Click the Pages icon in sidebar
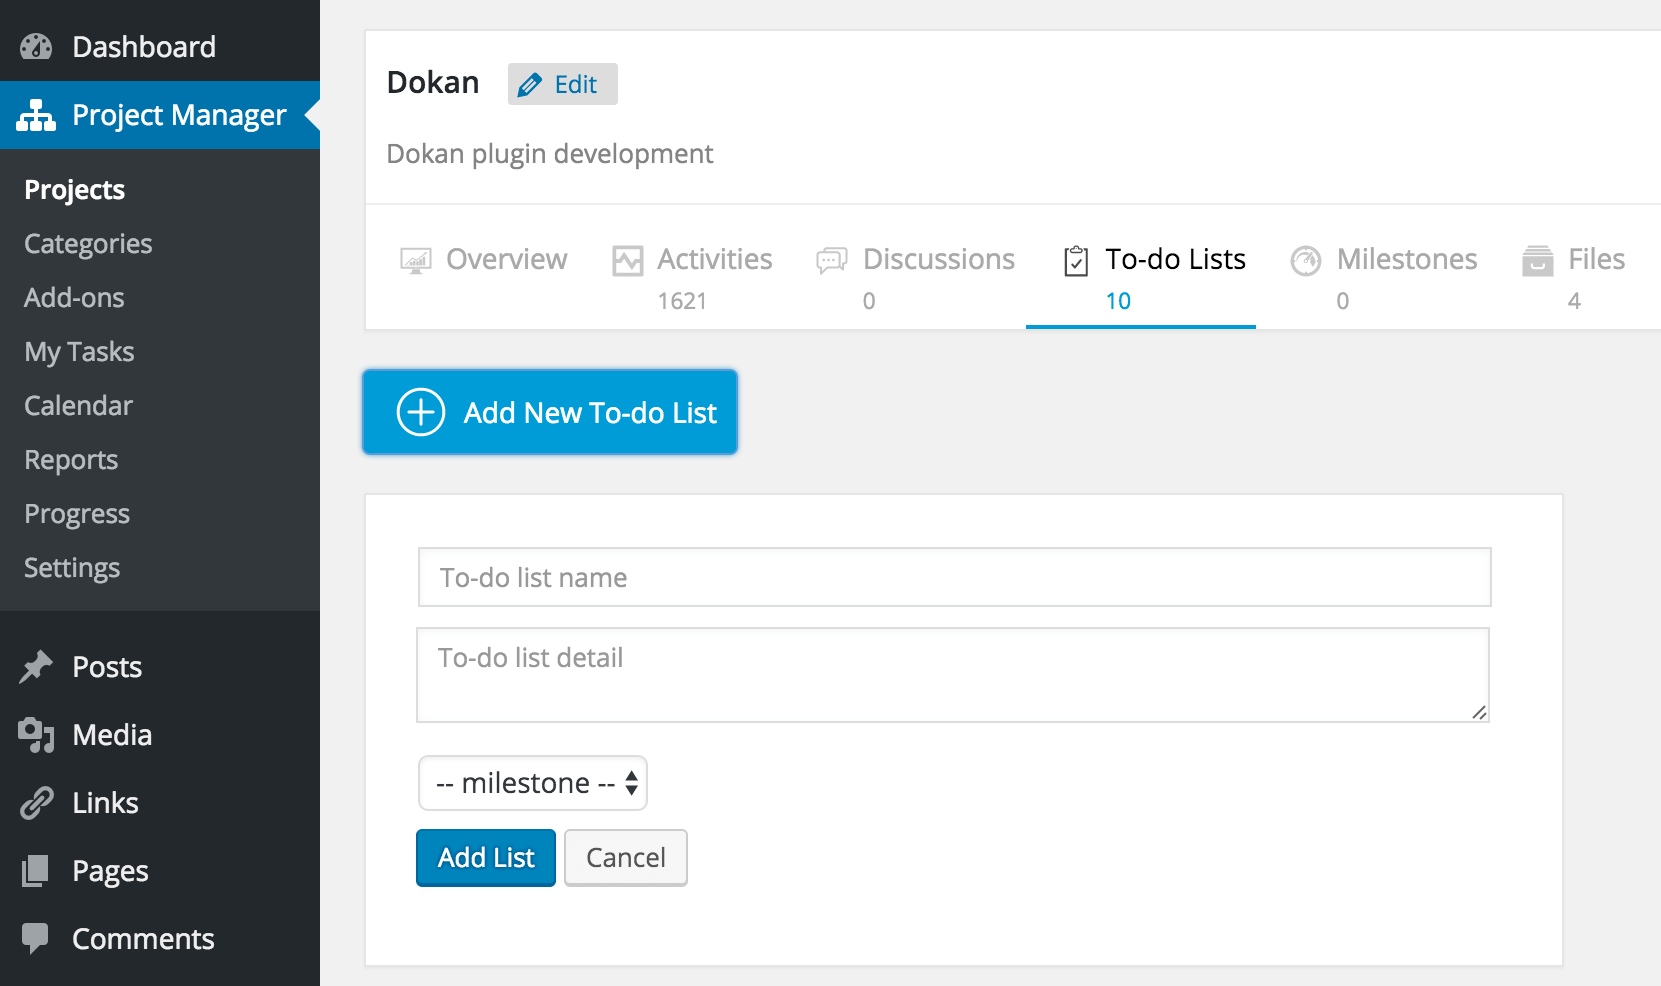Screen dimensions: 1661x986 click(x=36, y=871)
